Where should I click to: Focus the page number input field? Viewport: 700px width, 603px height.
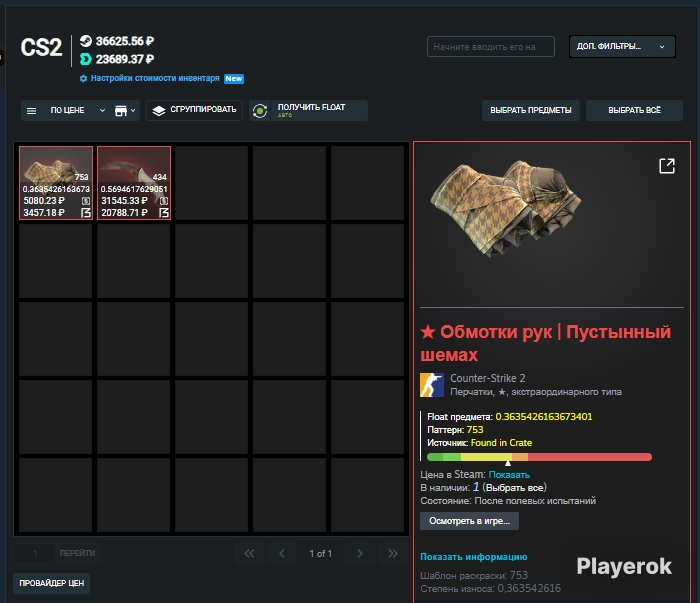[x=34, y=553]
